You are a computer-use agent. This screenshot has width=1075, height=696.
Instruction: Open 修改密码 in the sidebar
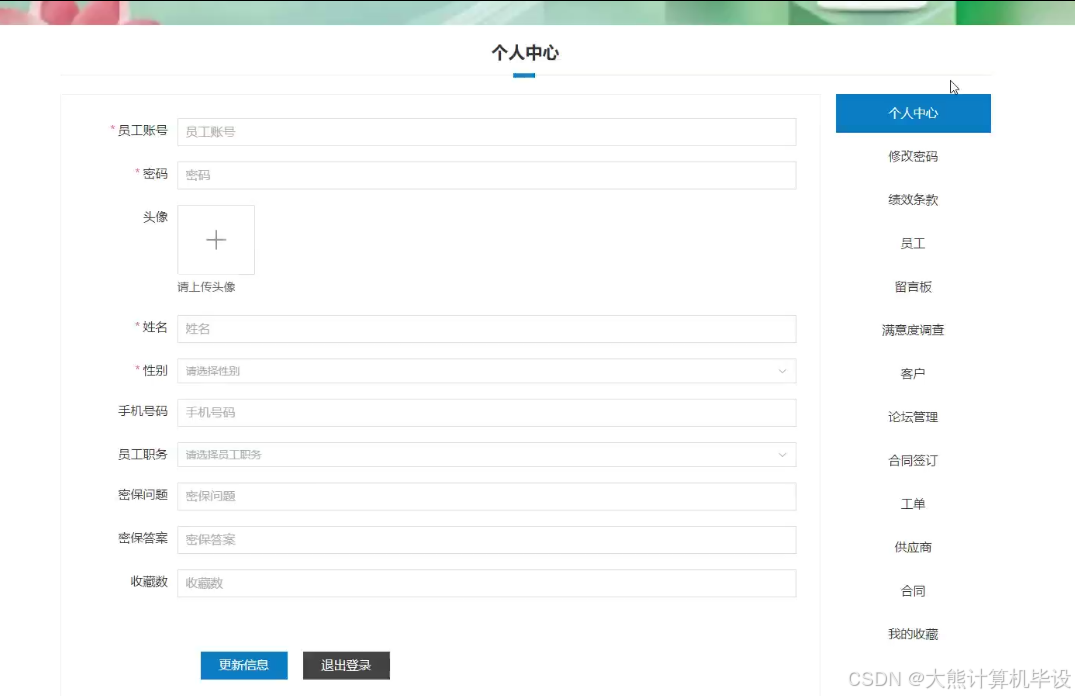[913, 156]
